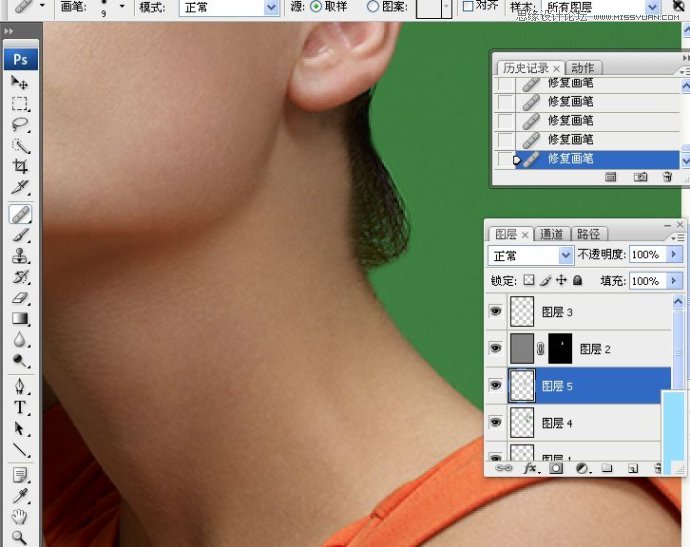
Task: Select the Healing Brush tool
Action: pos(20,214)
